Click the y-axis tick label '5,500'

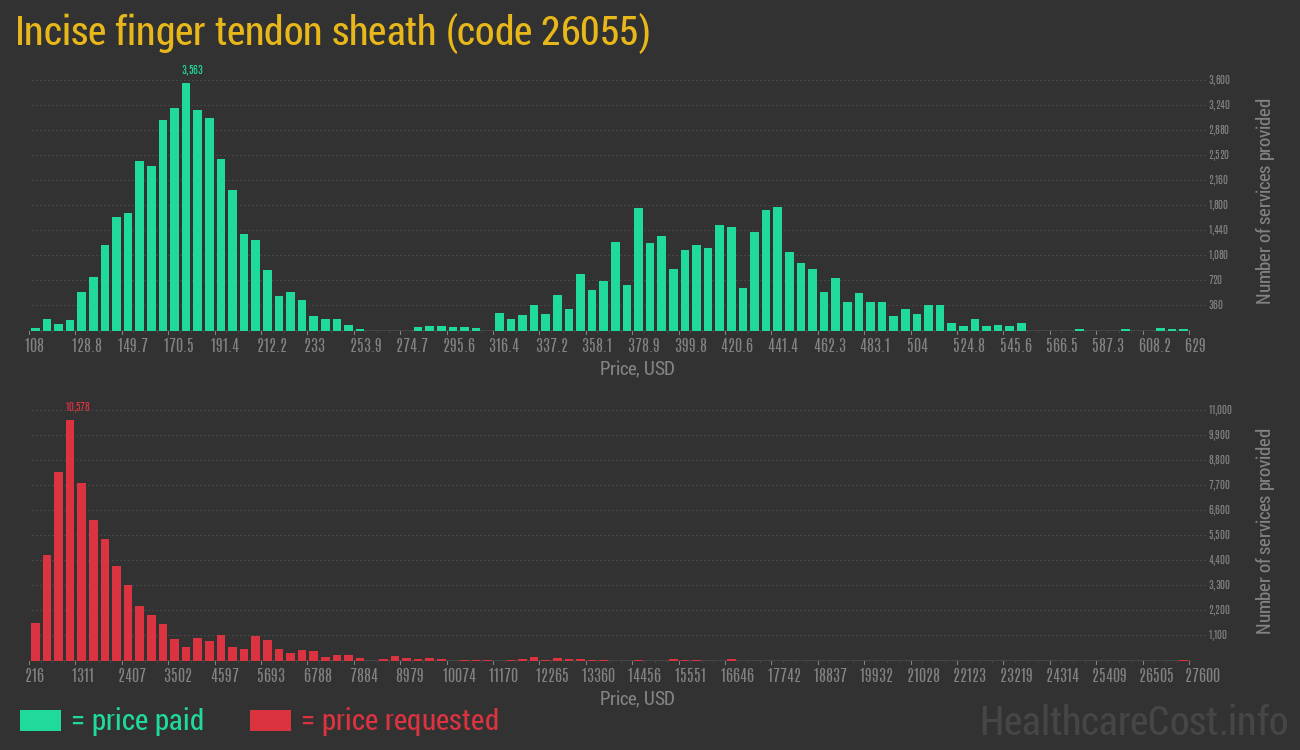[1219, 535]
